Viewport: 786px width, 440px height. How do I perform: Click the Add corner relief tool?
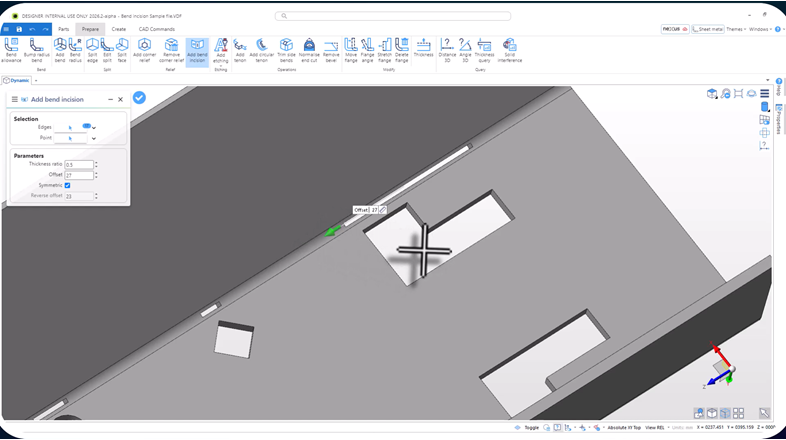click(144, 50)
